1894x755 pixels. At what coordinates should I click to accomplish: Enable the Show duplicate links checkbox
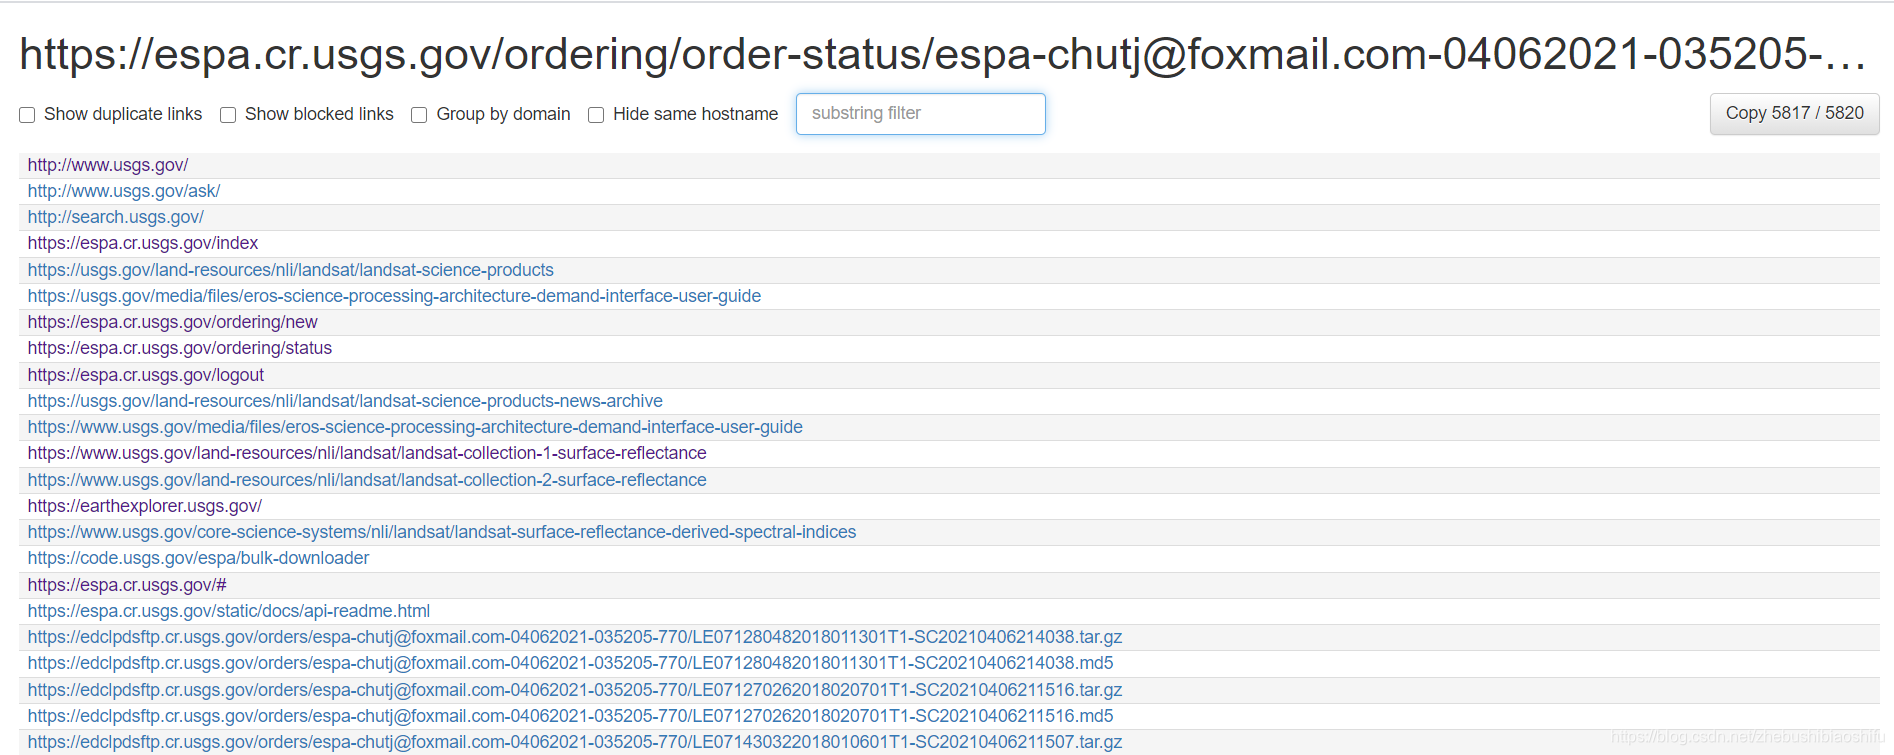click(27, 115)
